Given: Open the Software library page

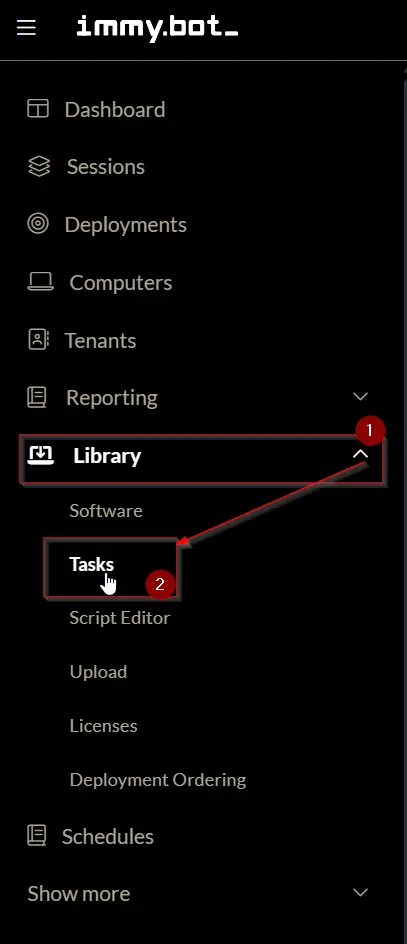Looking at the screenshot, I should (x=106, y=511).
